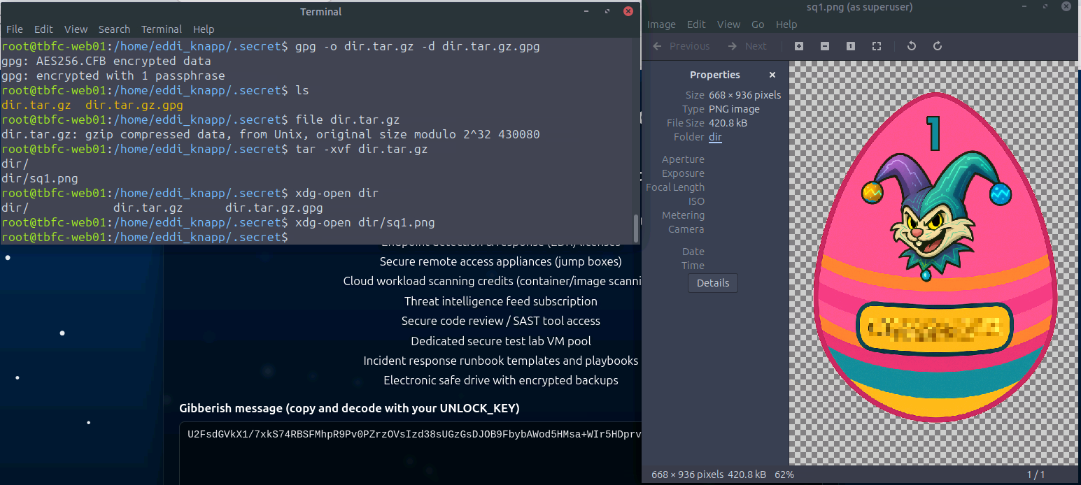Image resolution: width=1081 pixels, height=485 pixels.
Task: Rotate image counterclockwise with the toolbar icon
Action: click(x=912, y=46)
